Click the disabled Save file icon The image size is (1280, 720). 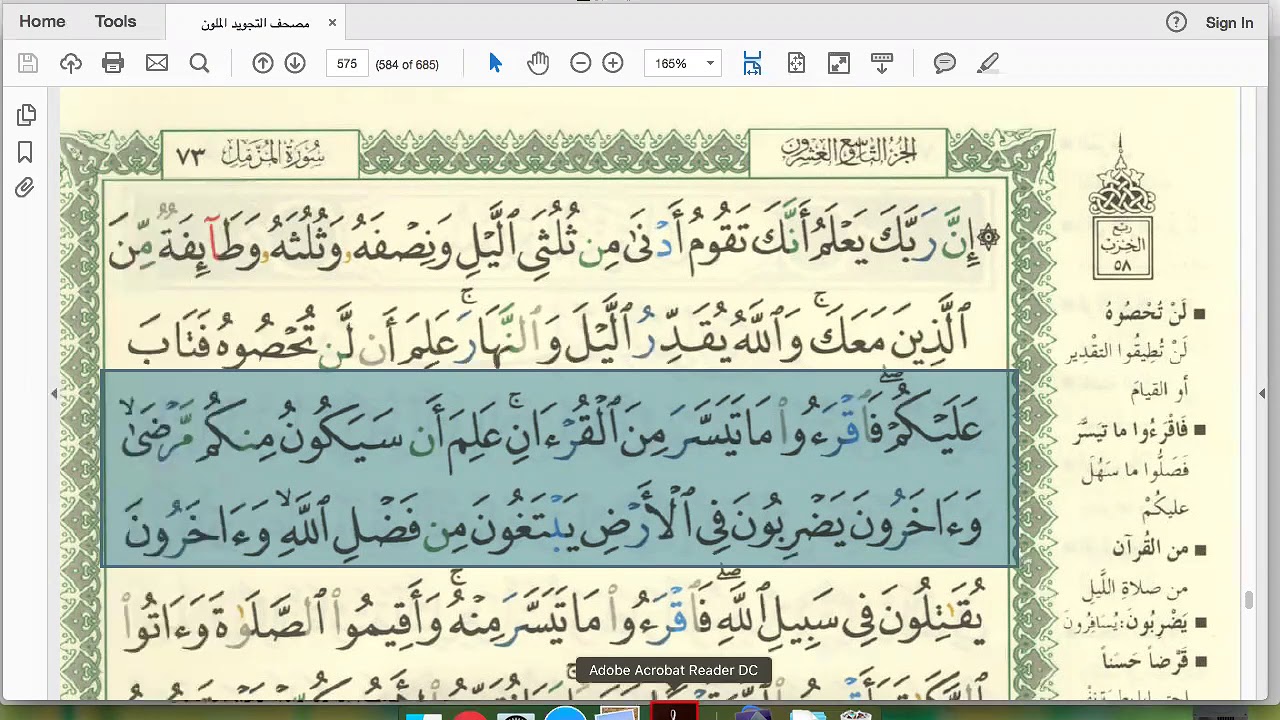click(x=28, y=64)
